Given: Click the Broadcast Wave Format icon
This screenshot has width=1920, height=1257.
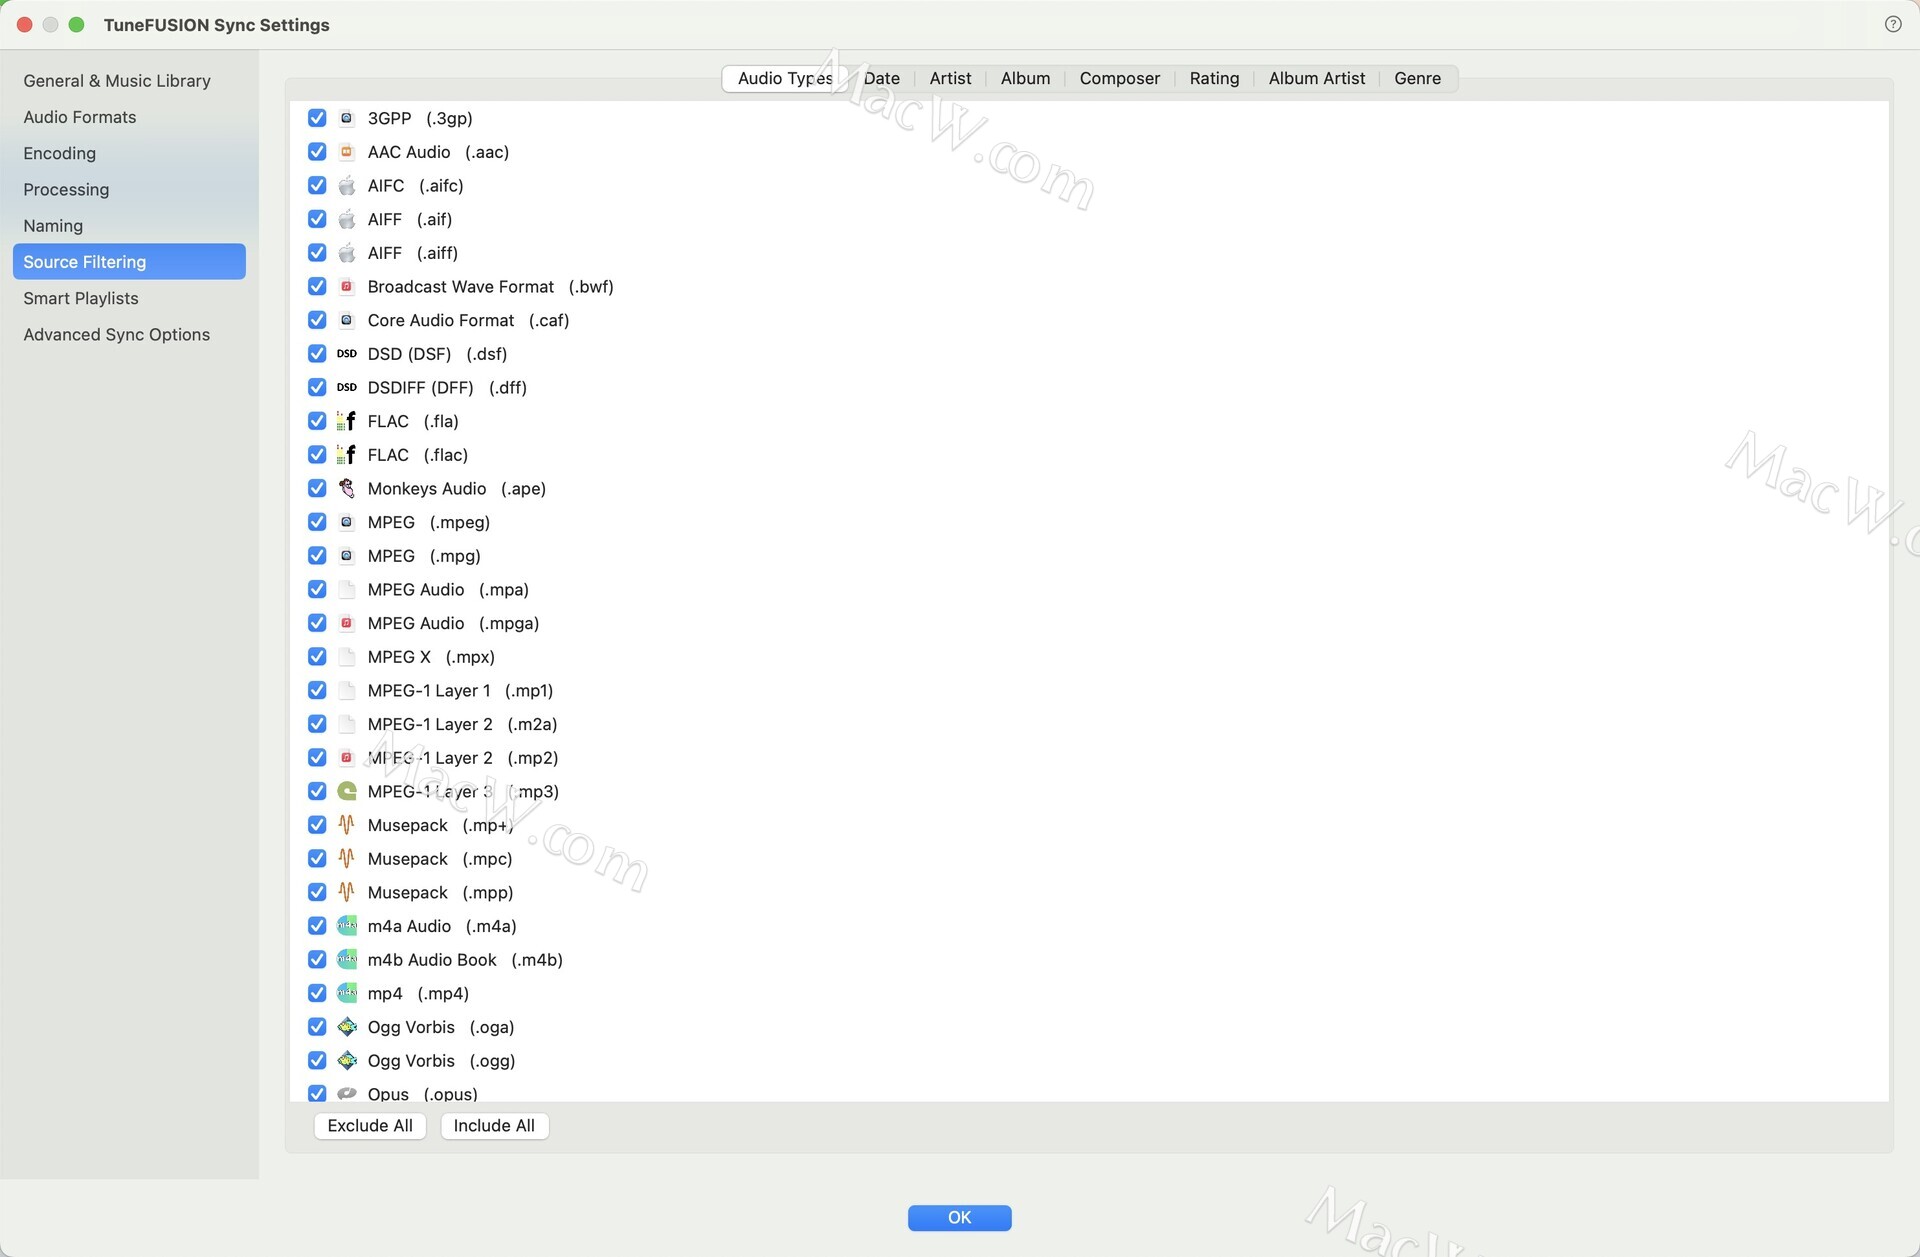Looking at the screenshot, I should [347, 287].
